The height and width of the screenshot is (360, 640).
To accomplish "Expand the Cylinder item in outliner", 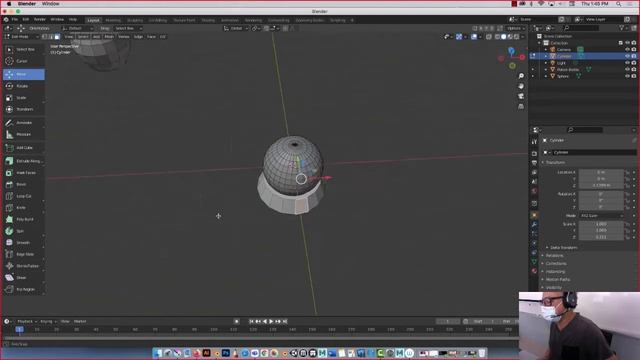I will click(x=546, y=56).
